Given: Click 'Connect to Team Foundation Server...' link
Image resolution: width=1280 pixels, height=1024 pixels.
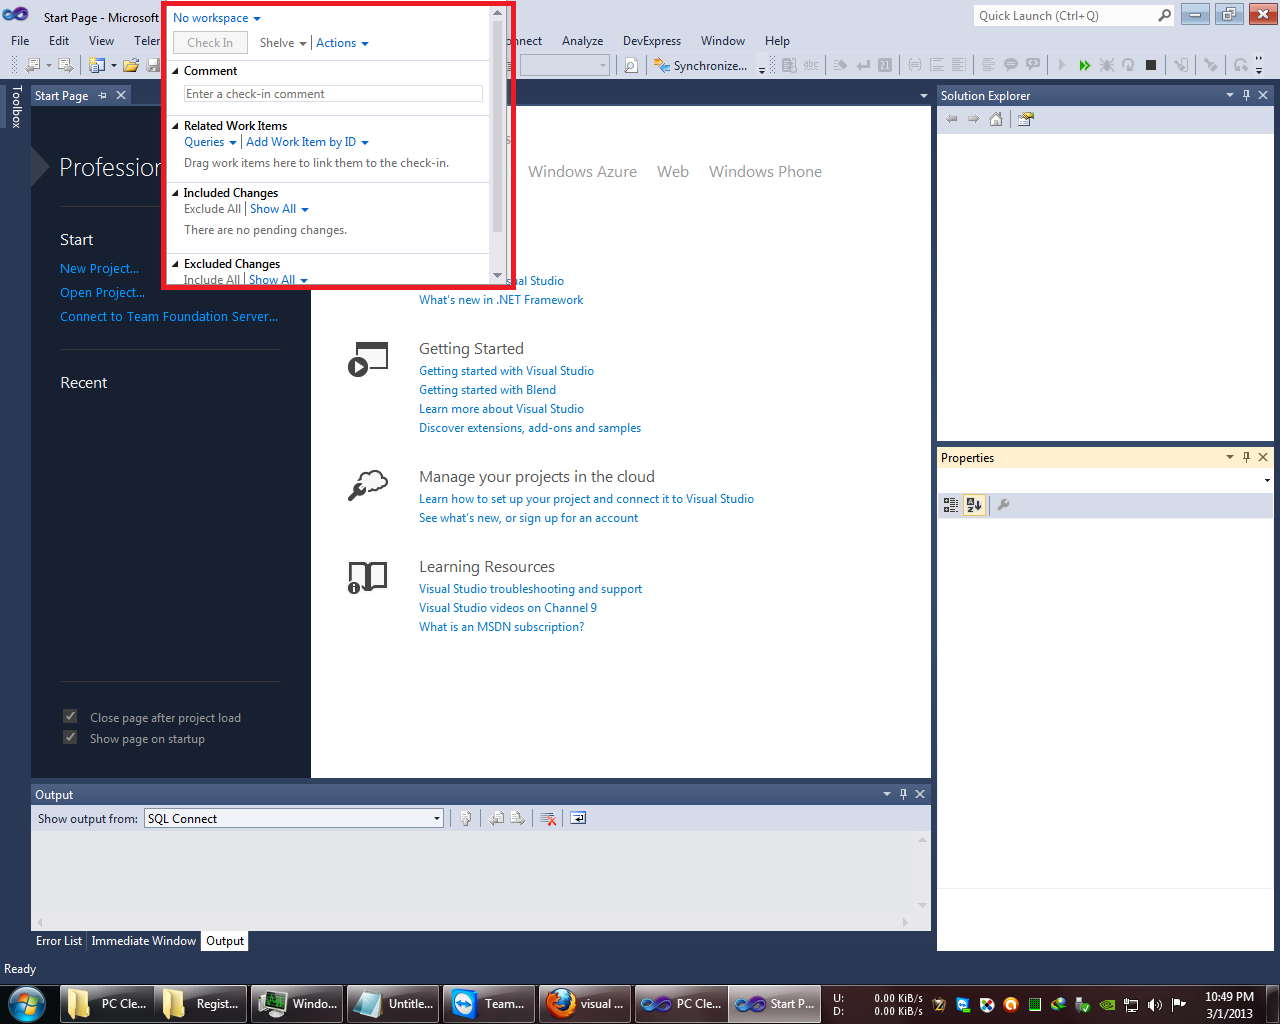Looking at the screenshot, I should pyautogui.click(x=169, y=316).
